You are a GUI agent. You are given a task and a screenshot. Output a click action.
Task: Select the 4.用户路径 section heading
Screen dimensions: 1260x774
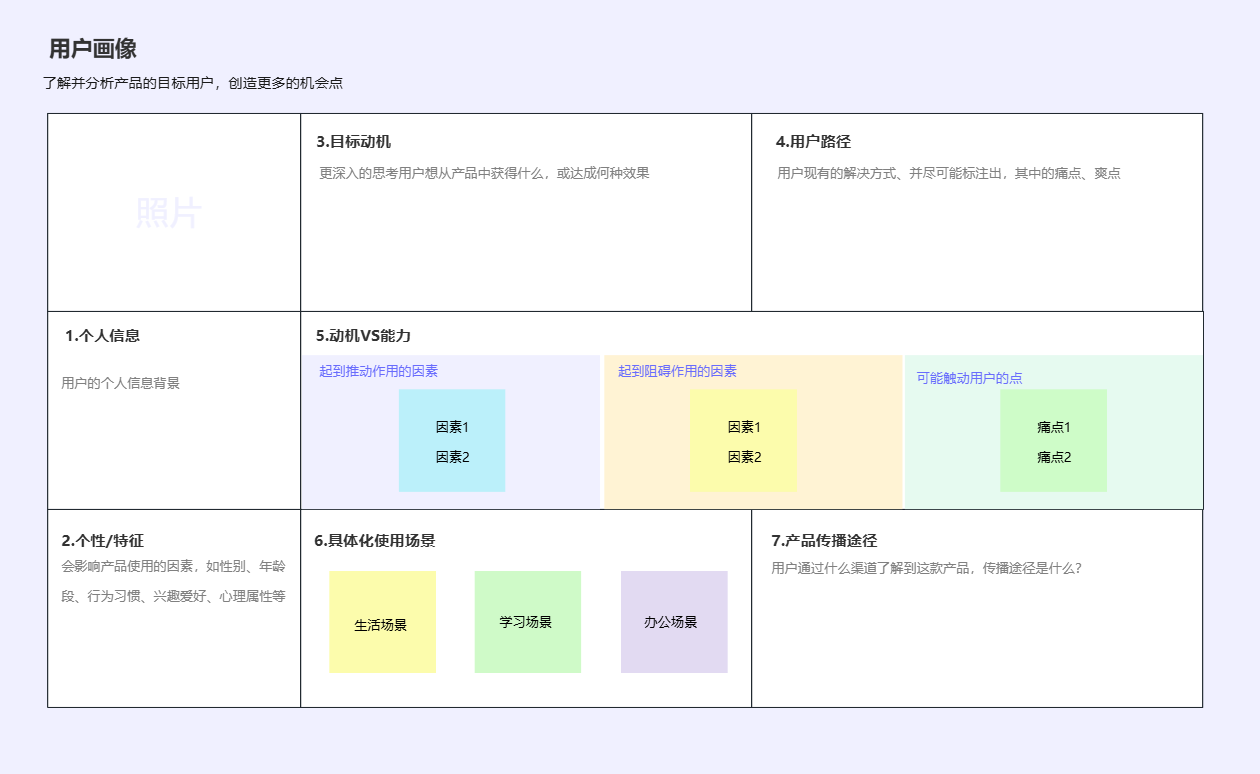pos(813,142)
